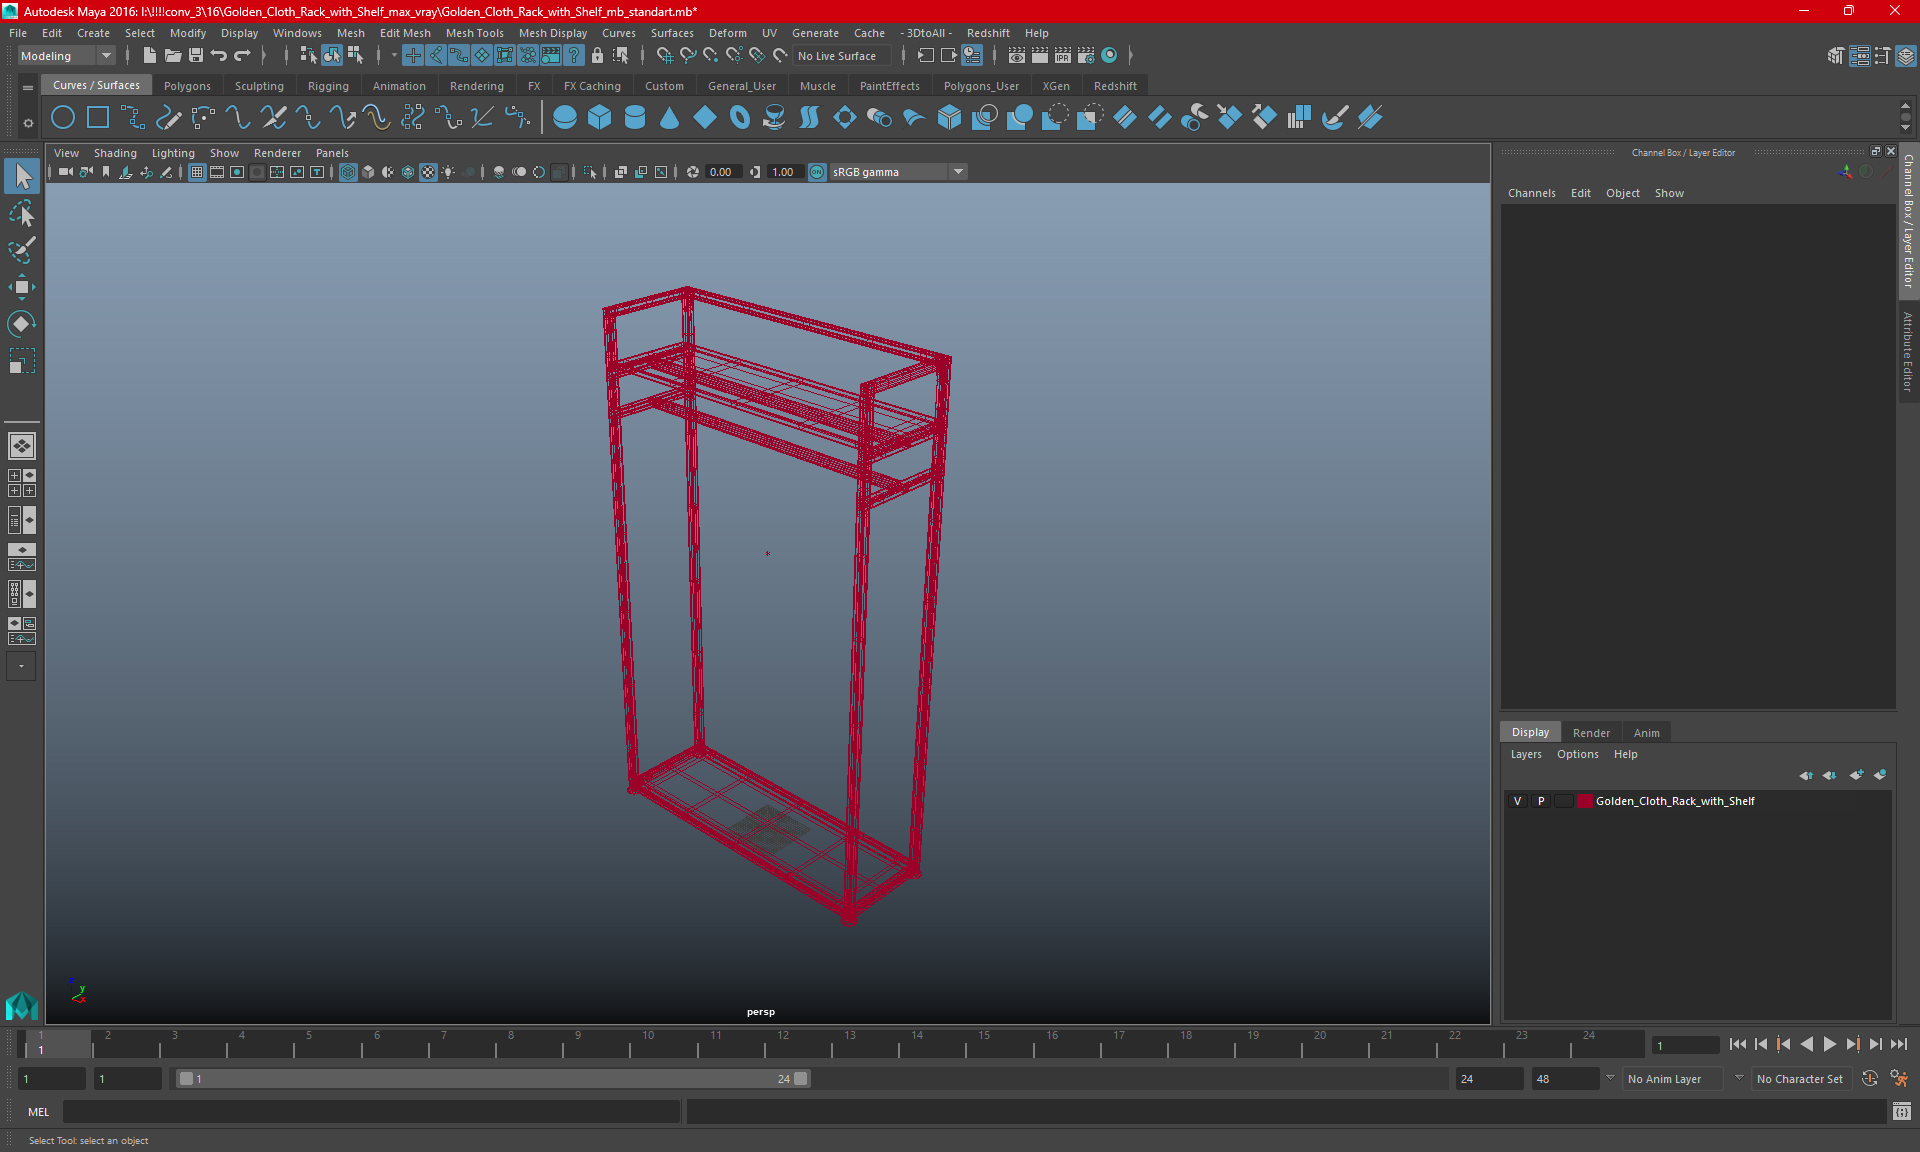Viewport: 1920px width, 1152px height.
Task: Open the No Live Surface field
Action: point(840,56)
